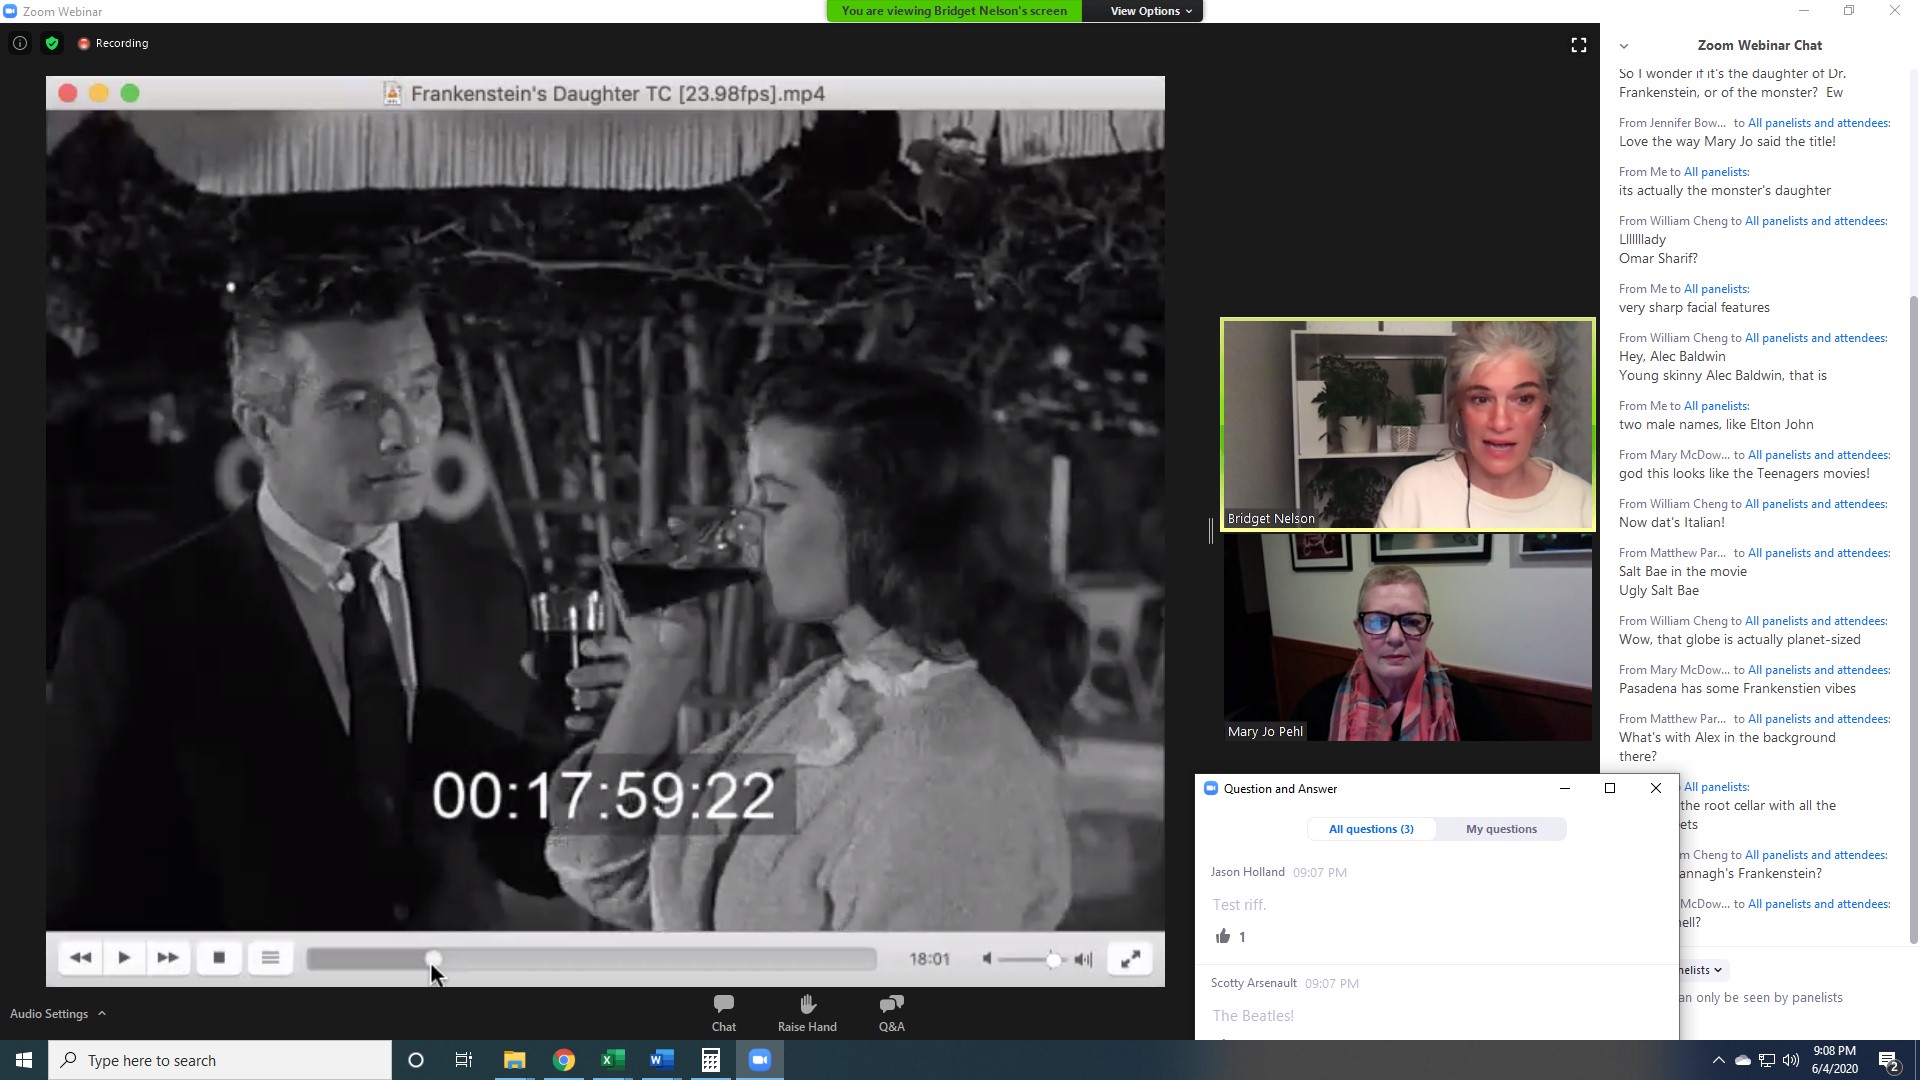This screenshot has height=1080, width=1920.
Task: Open Chrome from the taskbar
Action: click(564, 1060)
